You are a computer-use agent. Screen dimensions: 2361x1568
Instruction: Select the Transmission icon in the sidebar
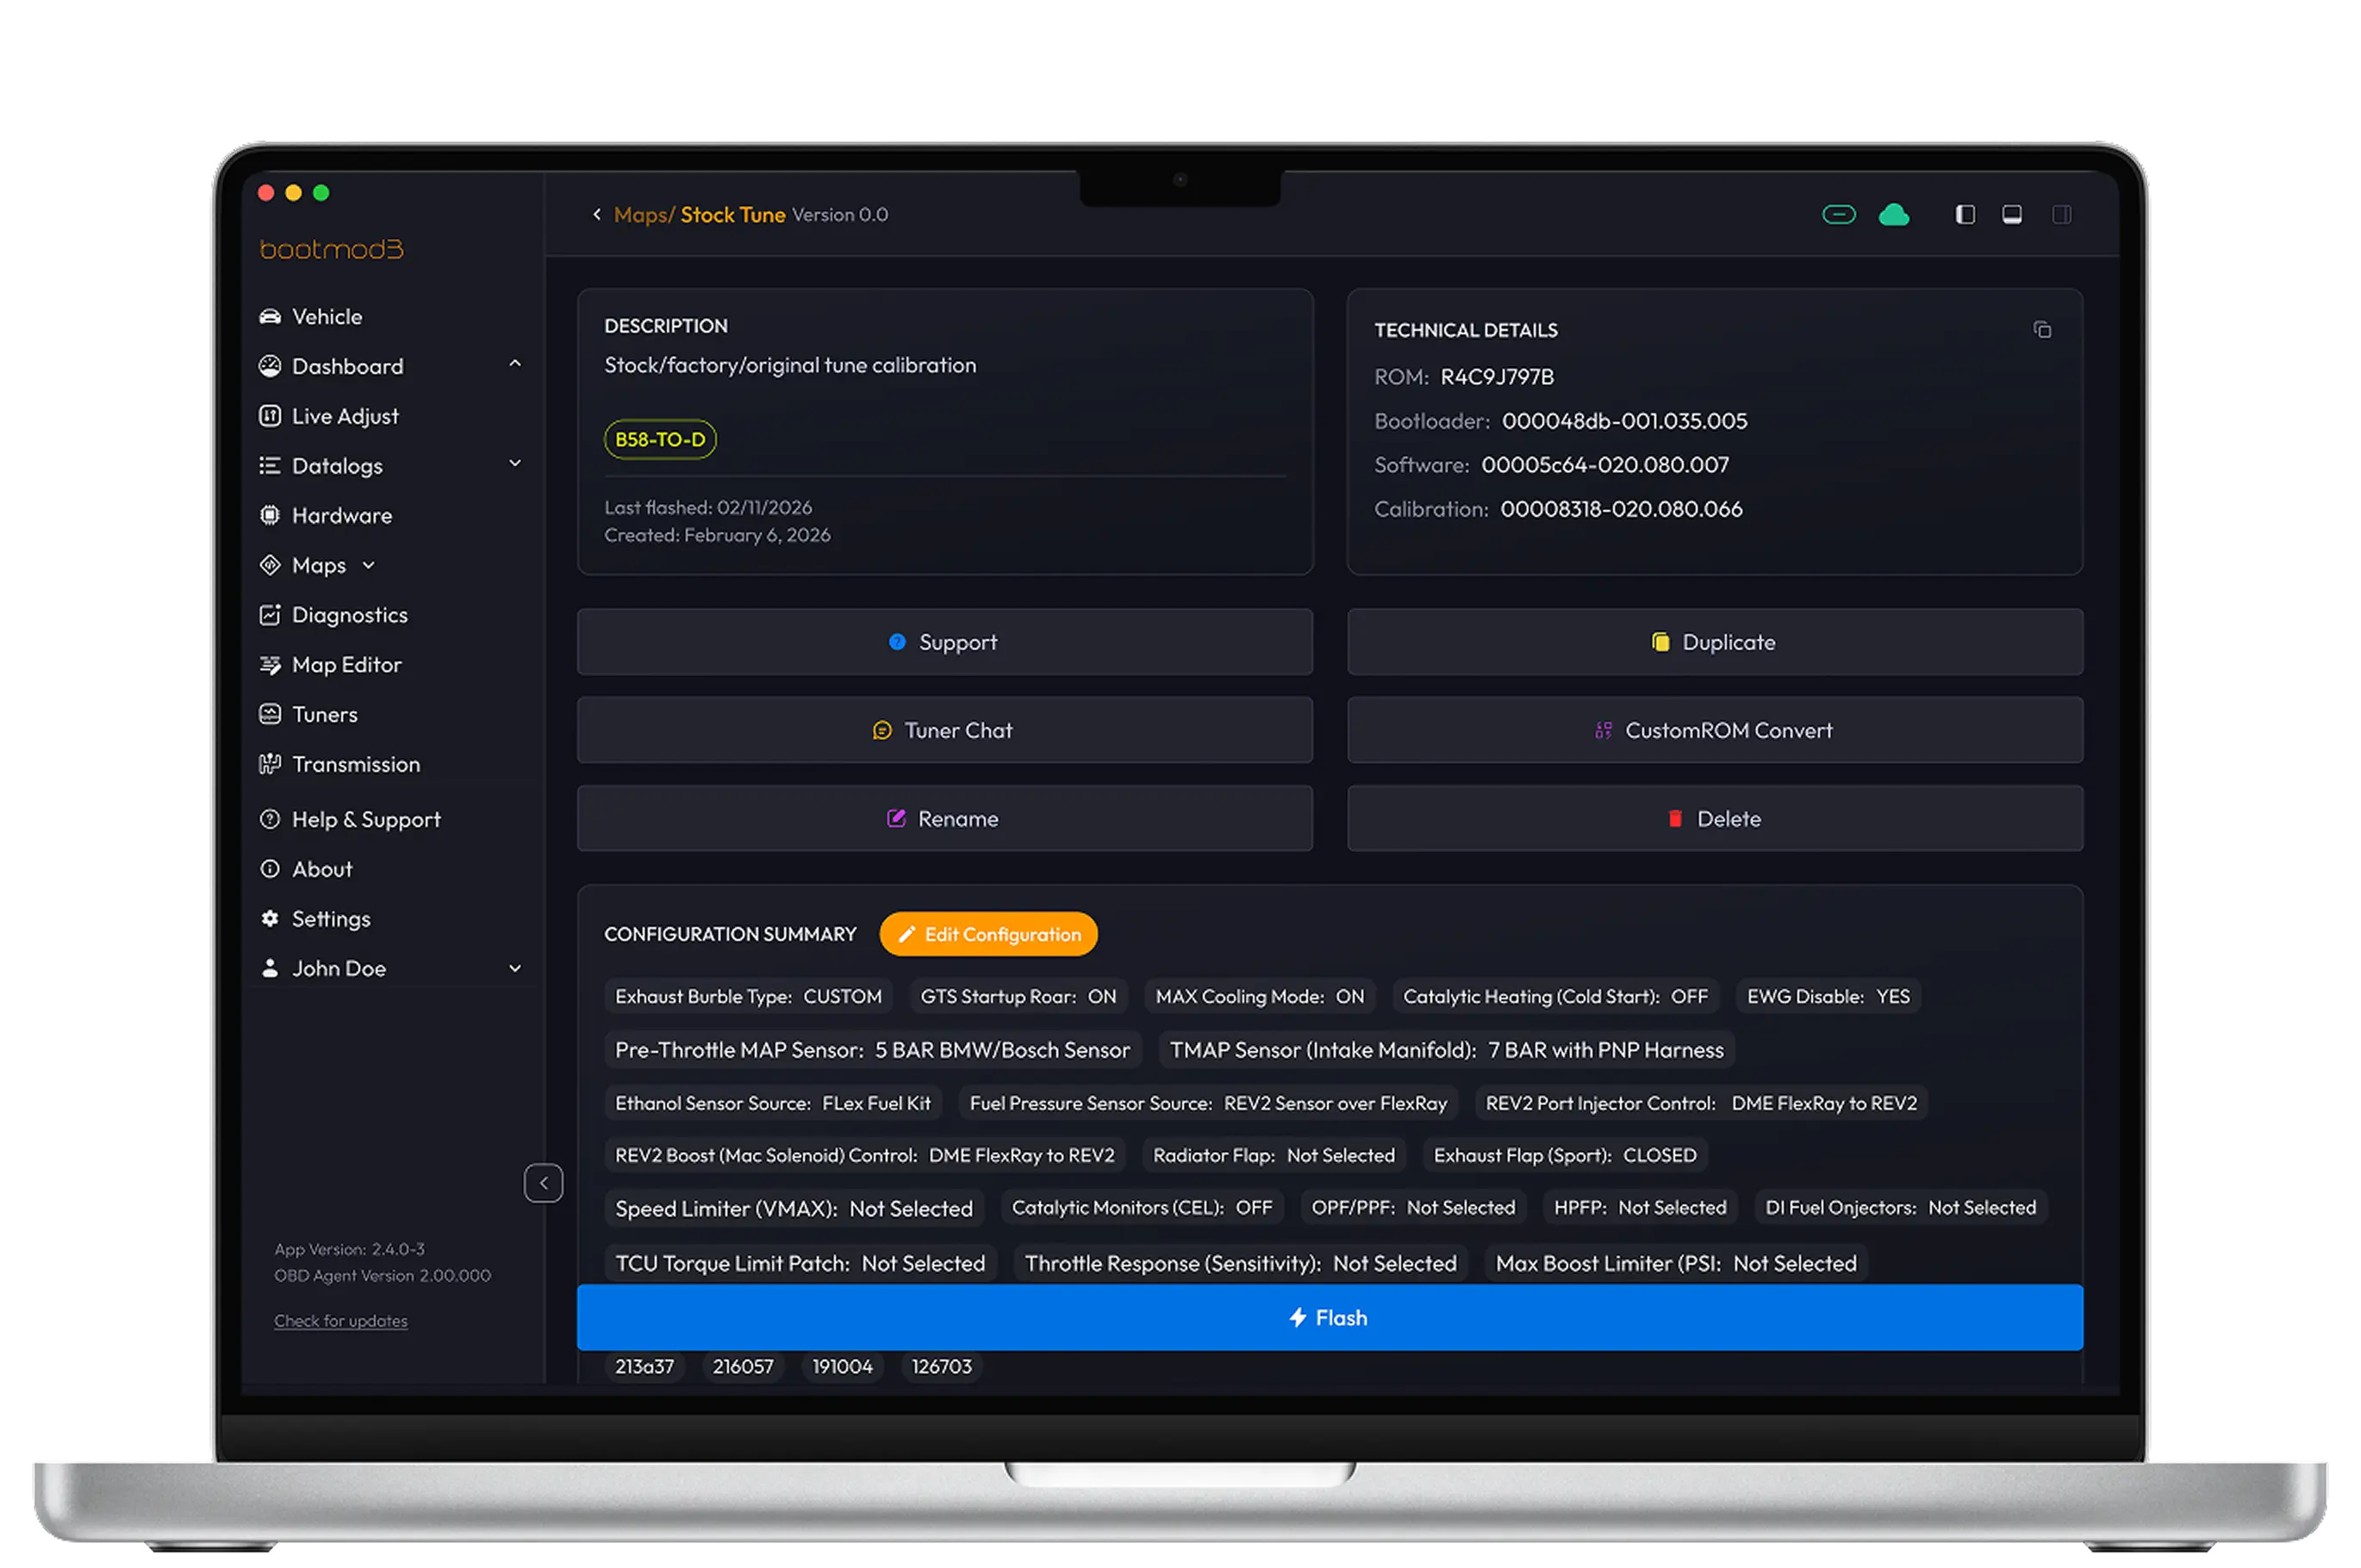coord(270,764)
